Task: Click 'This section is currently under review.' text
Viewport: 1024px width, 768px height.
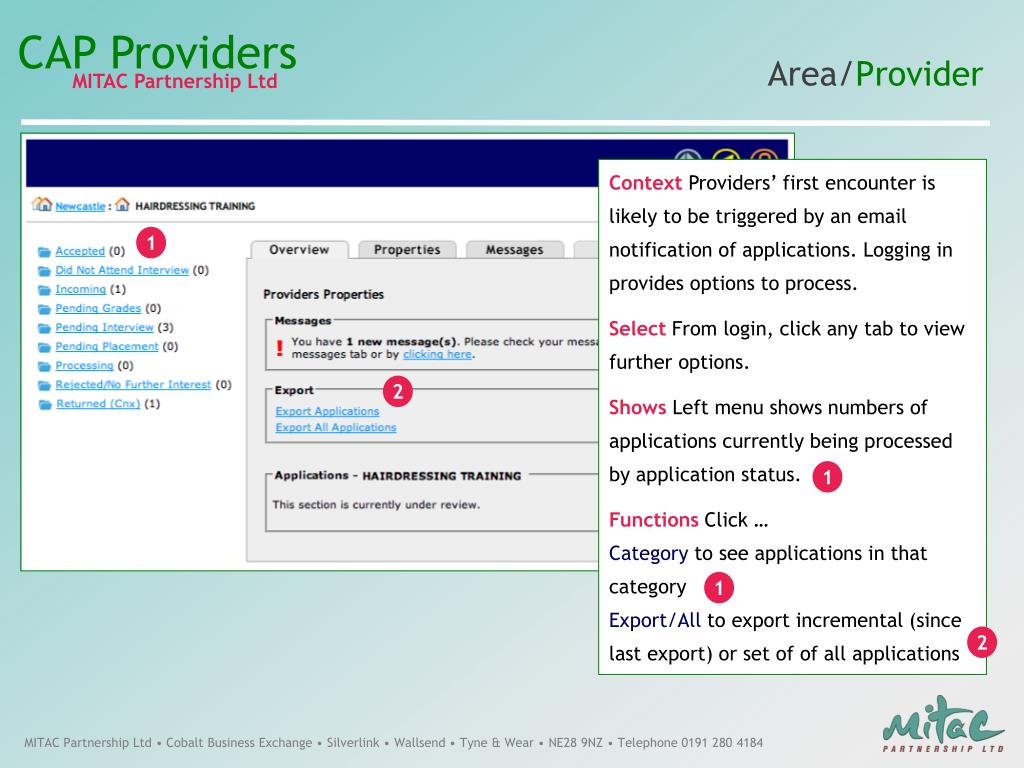Action: (x=376, y=505)
